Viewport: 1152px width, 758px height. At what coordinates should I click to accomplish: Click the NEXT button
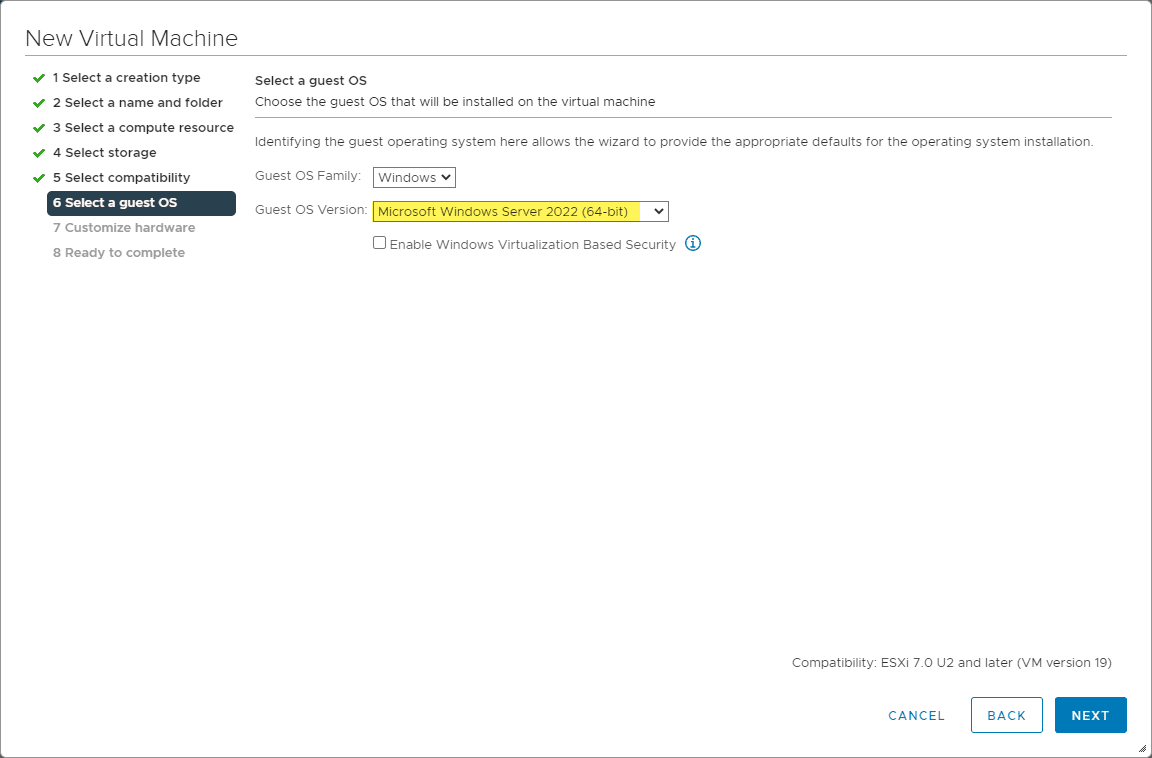coord(1090,715)
